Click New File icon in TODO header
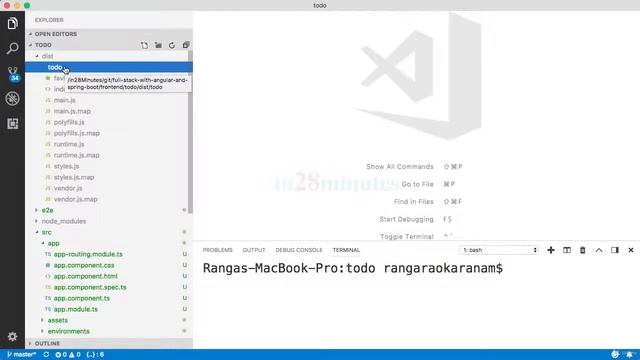The width and height of the screenshot is (640, 360). tap(144, 45)
